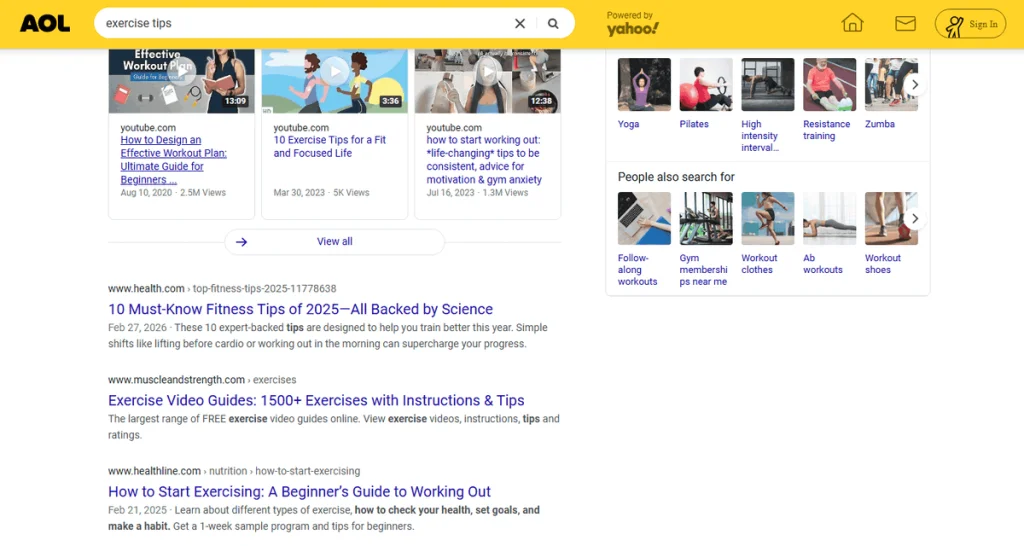Image resolution: width=1024 pixels, height=546 pixels.
Task: Select the Workout clothes thumbnail
Action: pyautogui.click(x=767, y=218)
